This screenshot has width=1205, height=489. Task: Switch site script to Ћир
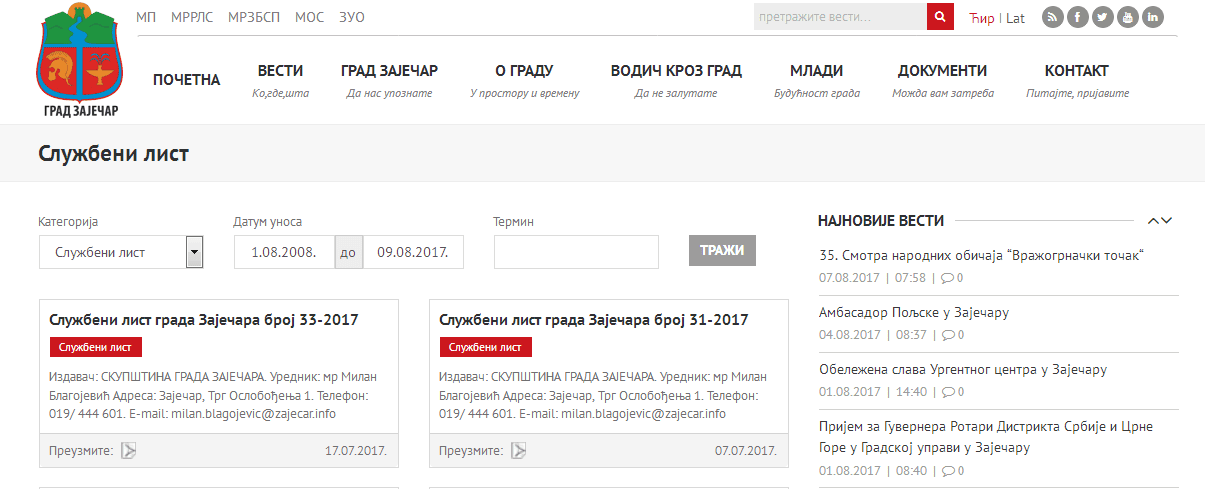pyautogui.click(x=981, y=18)
